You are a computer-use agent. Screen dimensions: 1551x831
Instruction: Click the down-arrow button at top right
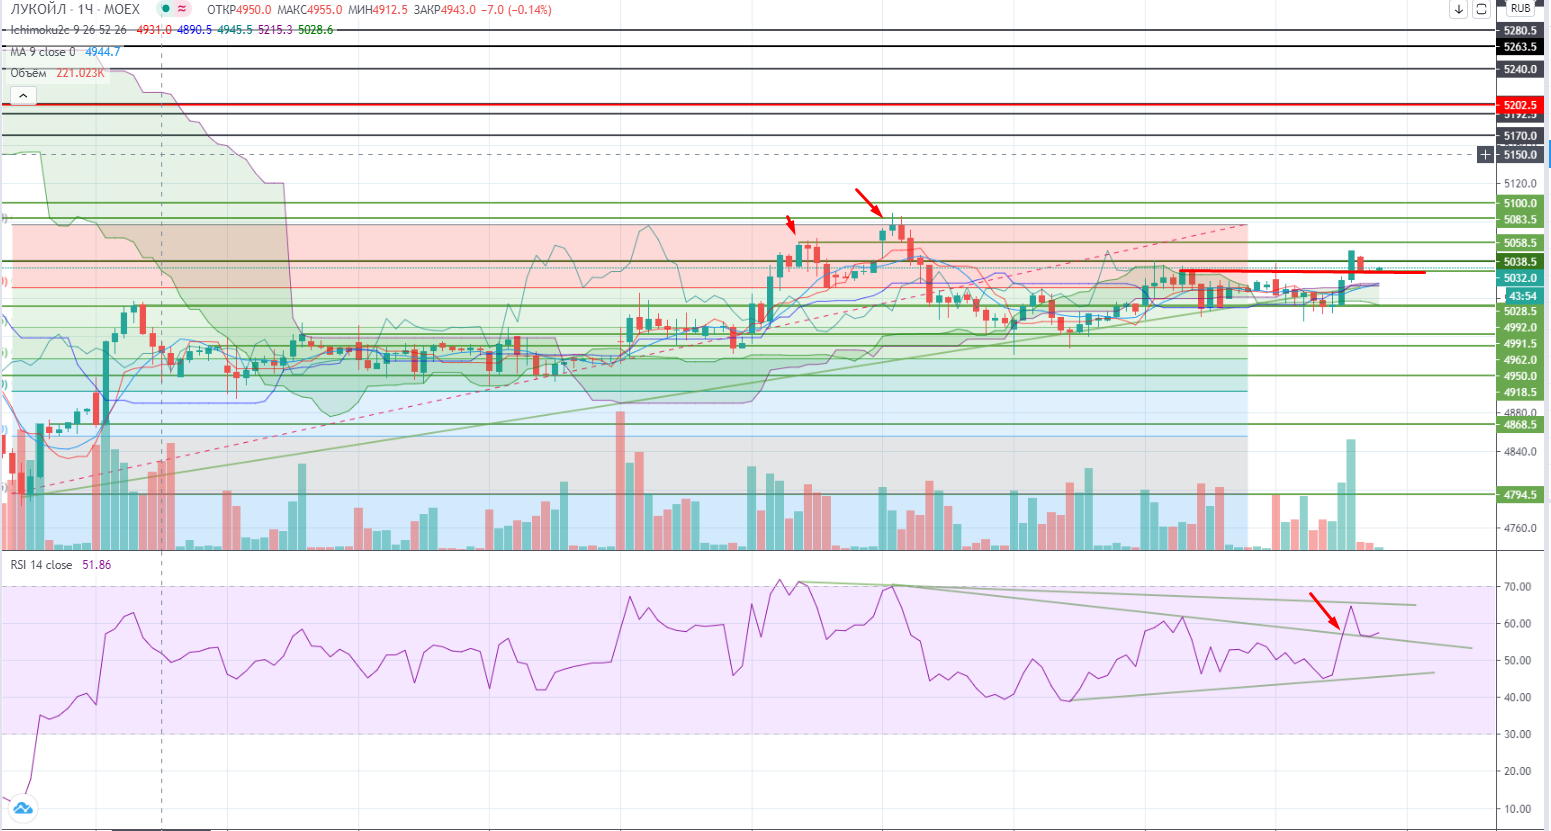pyautogui.click(x=1459, y=9)
